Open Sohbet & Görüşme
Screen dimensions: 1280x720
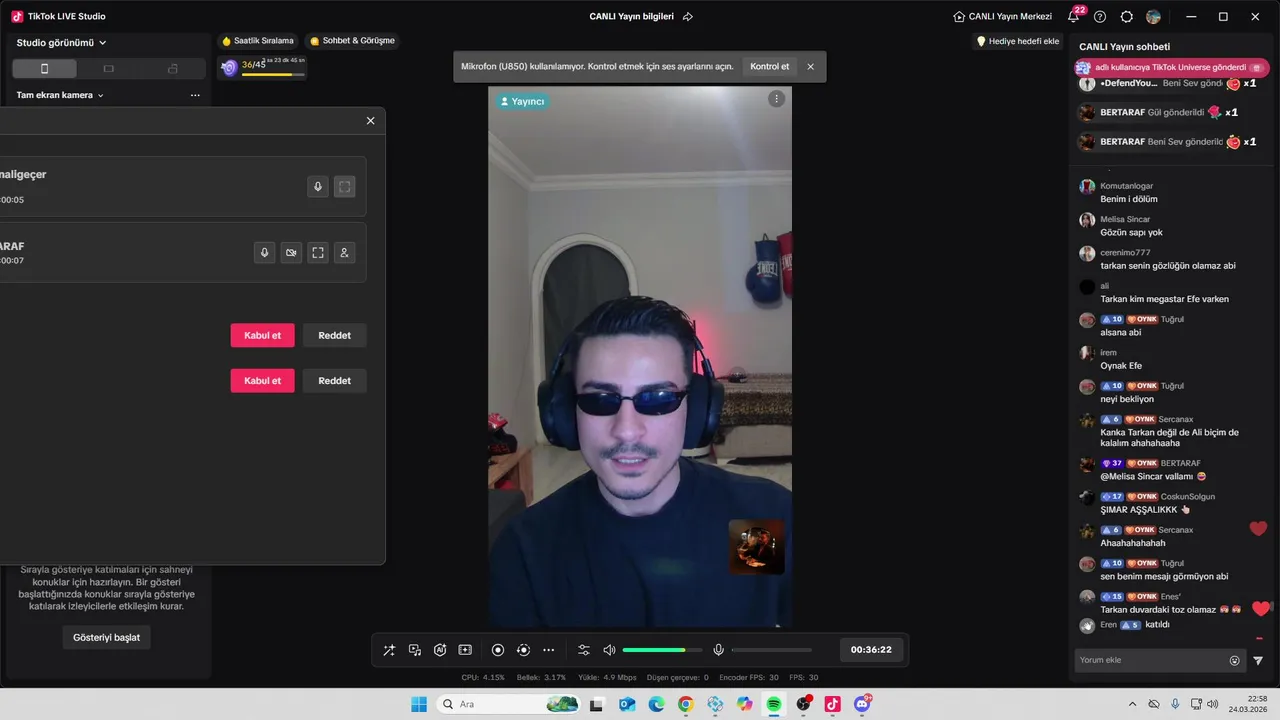(352, 41)
